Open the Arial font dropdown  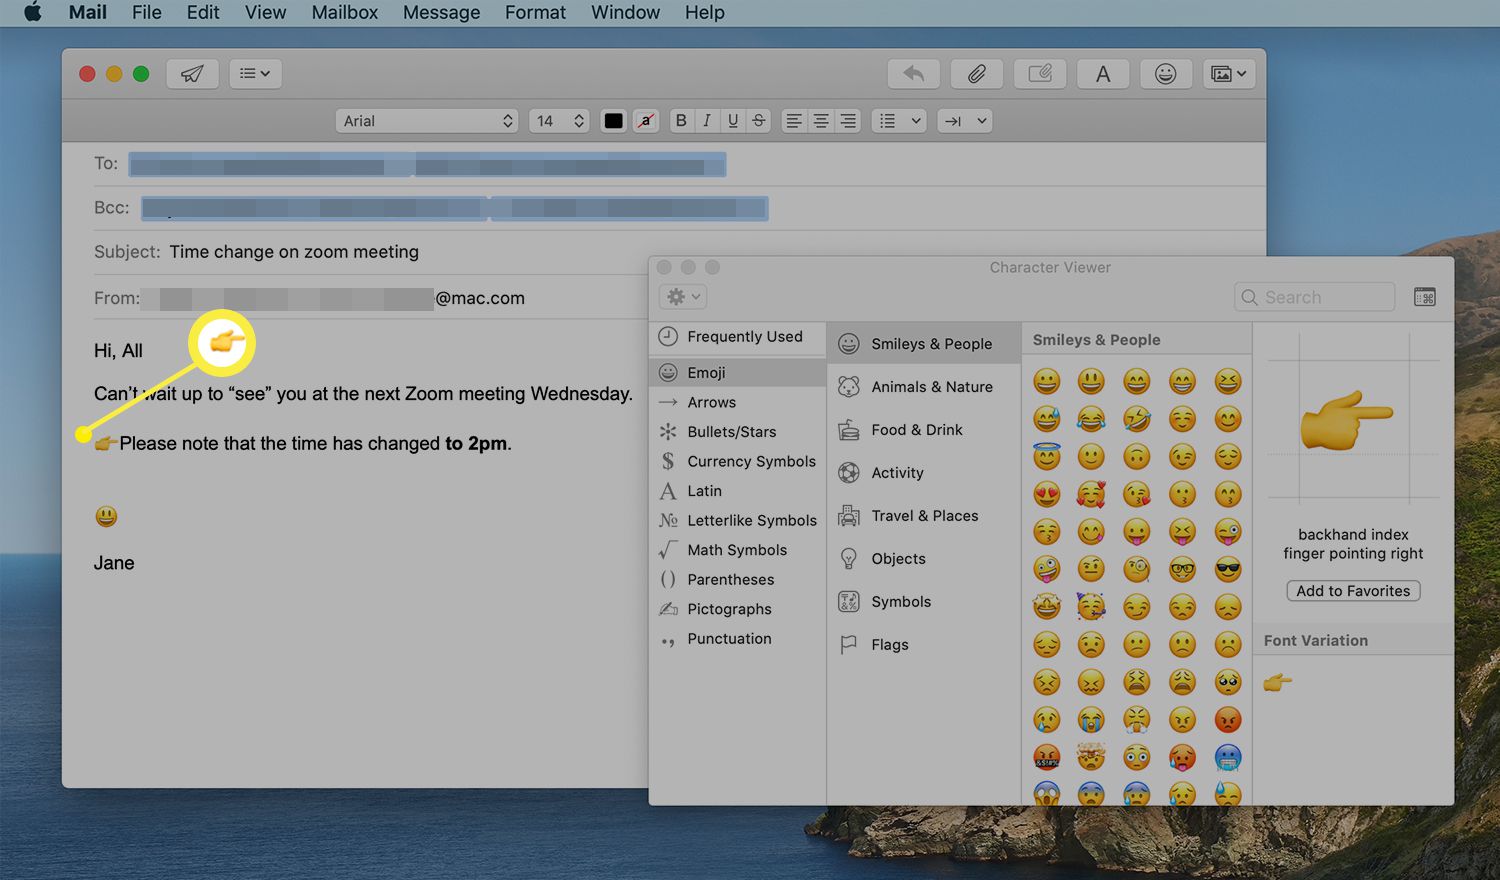[427, 121]
